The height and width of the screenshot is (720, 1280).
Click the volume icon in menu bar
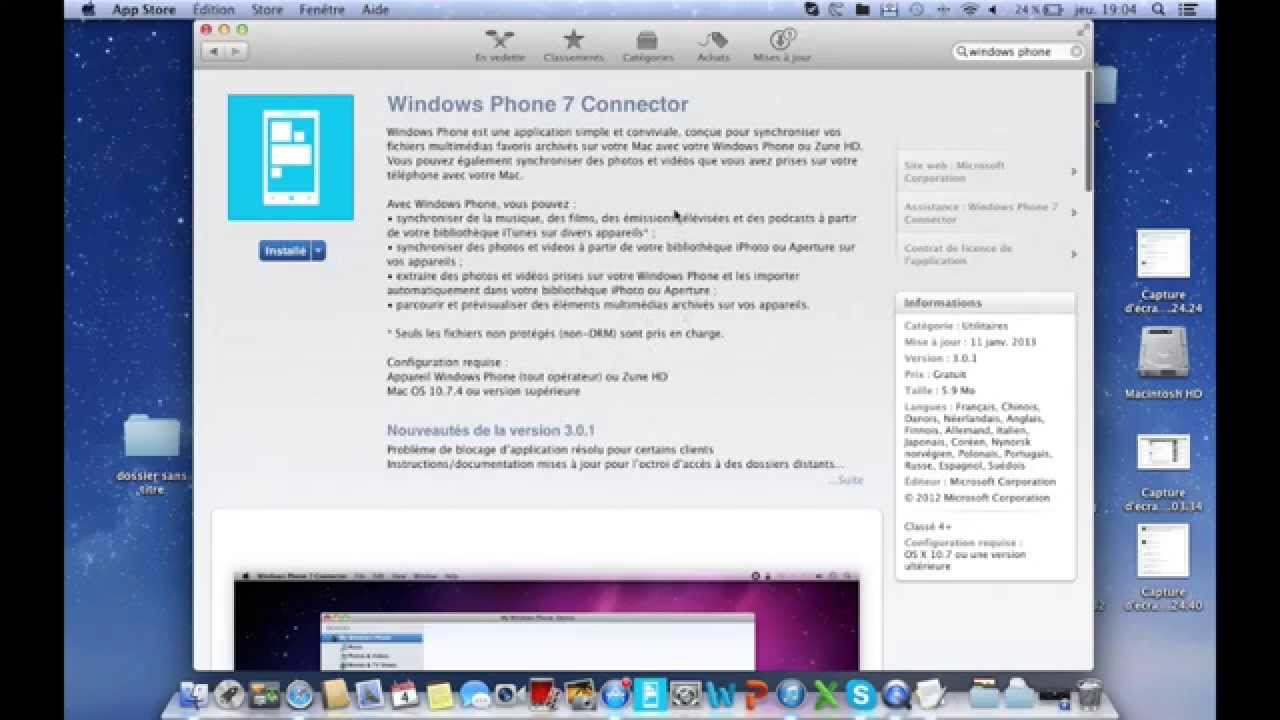993,9
